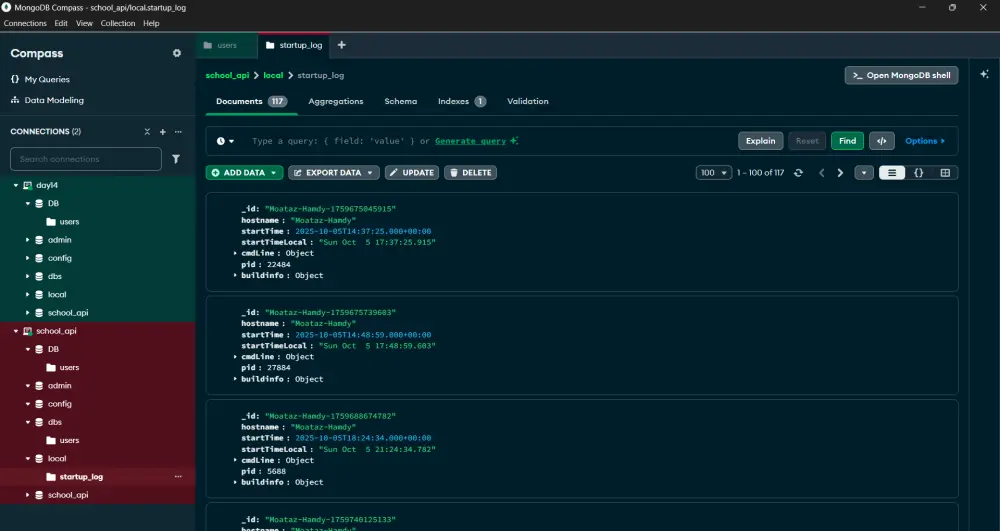Viewport: 1000px width, 531px height.
Task: Collapse all connections icon
Action: pyautogui.click(x=147, y=131)
